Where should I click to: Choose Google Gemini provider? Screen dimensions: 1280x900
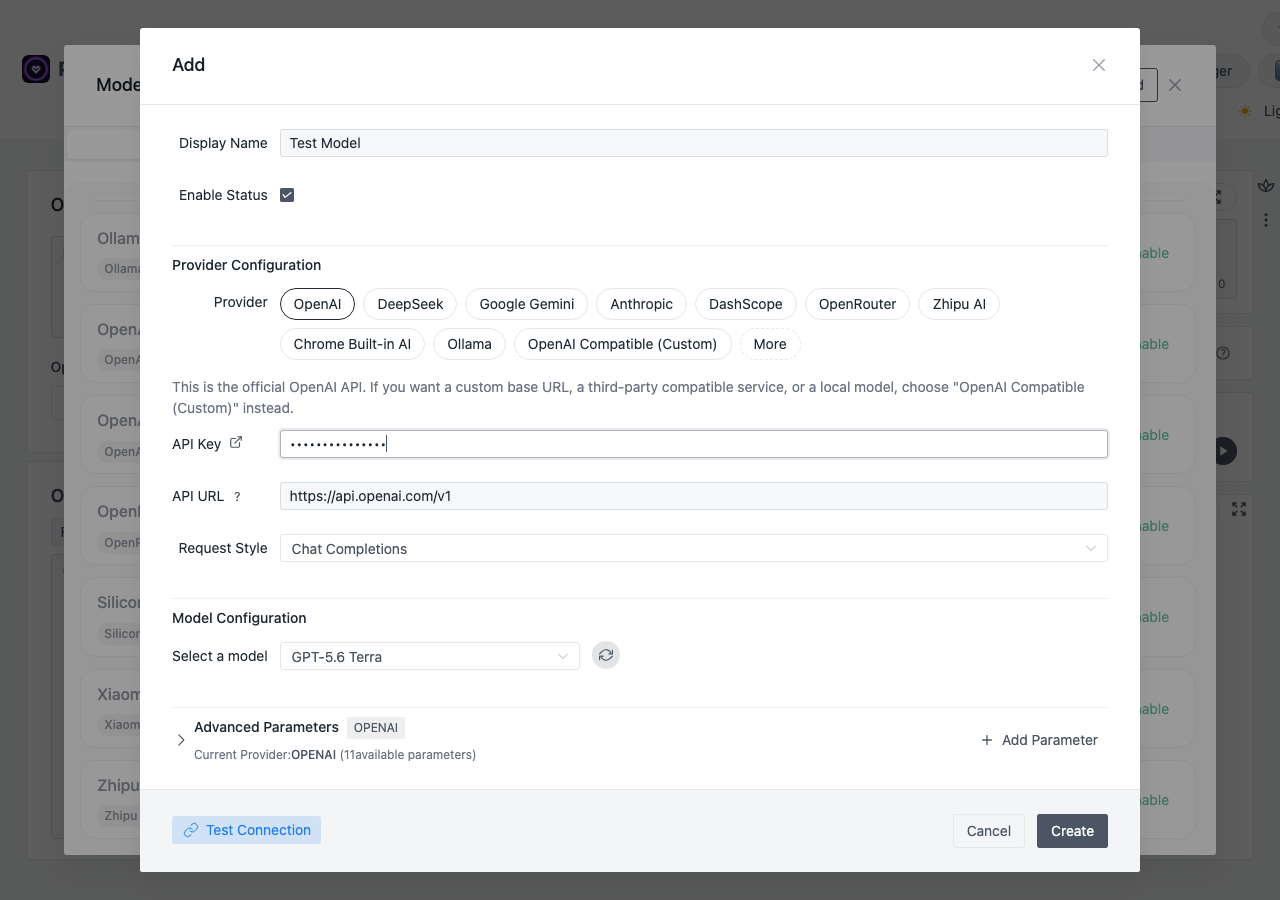pyautogui.click(x=527, y=304)
